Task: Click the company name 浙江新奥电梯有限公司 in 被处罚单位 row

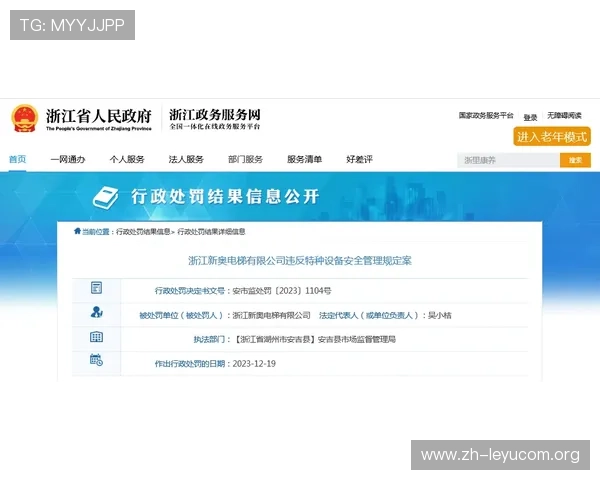Action: (x=271, y=315)
